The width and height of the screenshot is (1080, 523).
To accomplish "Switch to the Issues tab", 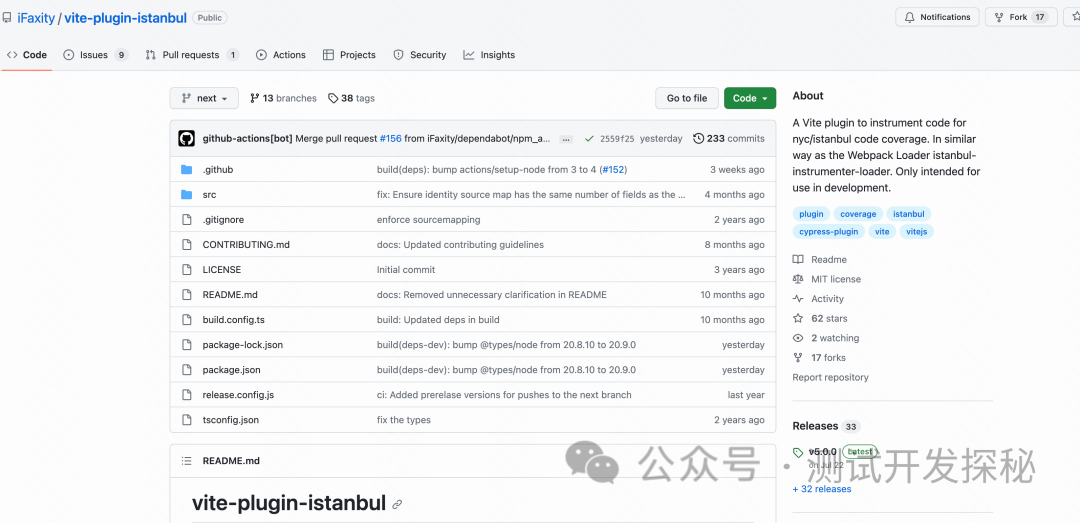I will (94, 55).
